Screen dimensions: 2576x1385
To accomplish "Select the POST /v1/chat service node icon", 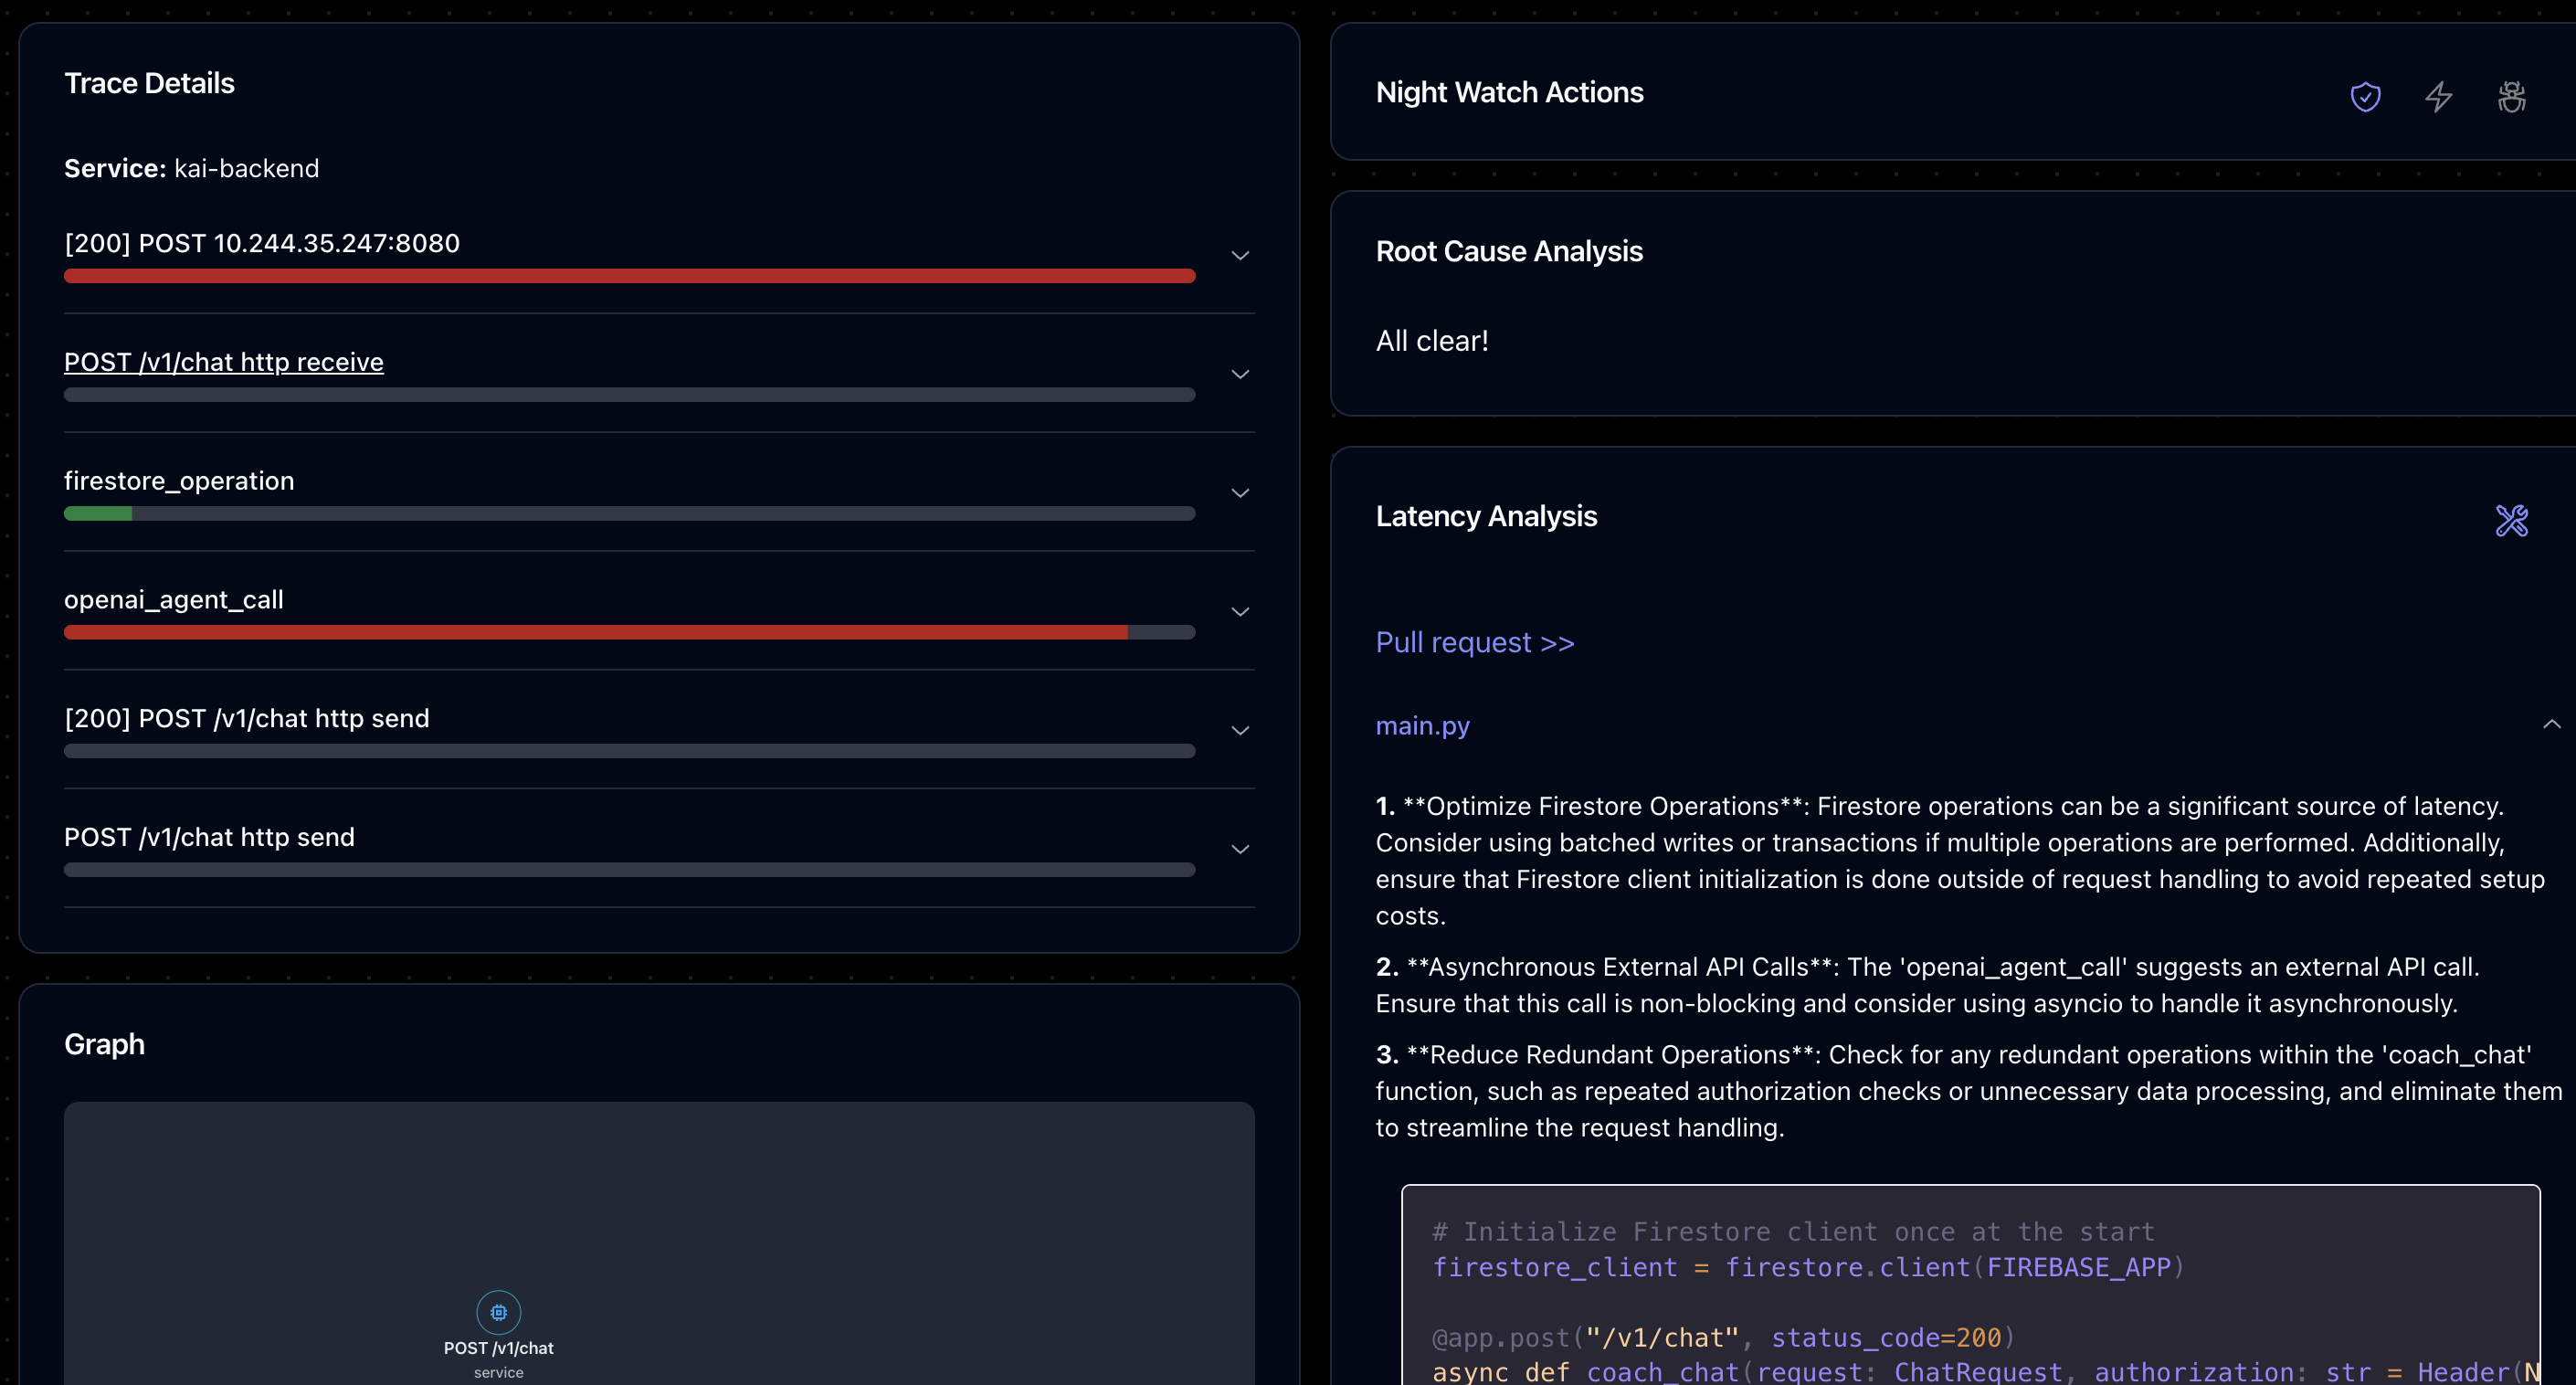I will tap(498, 1312).
